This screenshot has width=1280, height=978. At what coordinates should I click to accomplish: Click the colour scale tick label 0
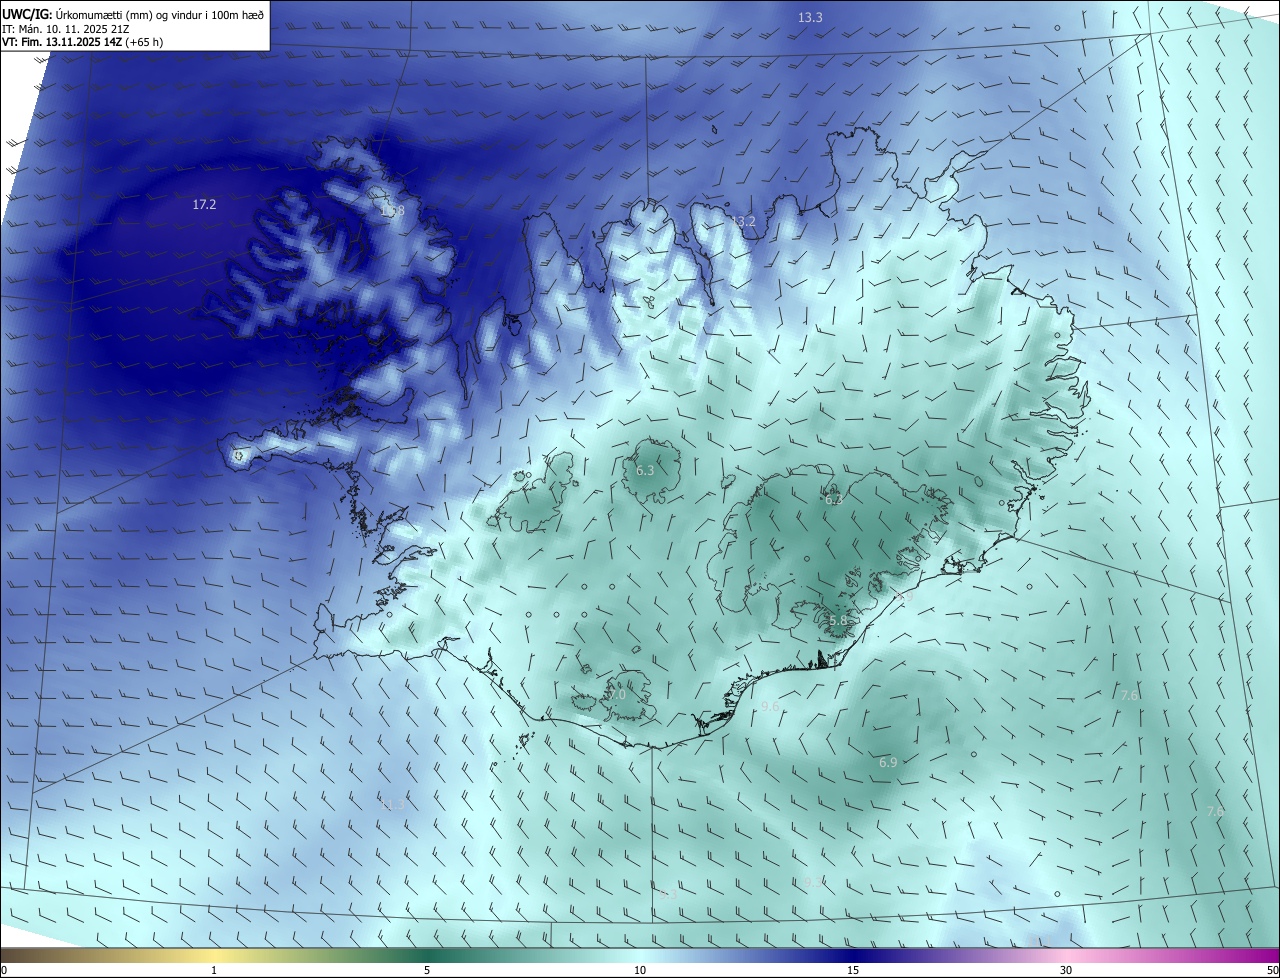pyautogui.click(x=4, y=970)
